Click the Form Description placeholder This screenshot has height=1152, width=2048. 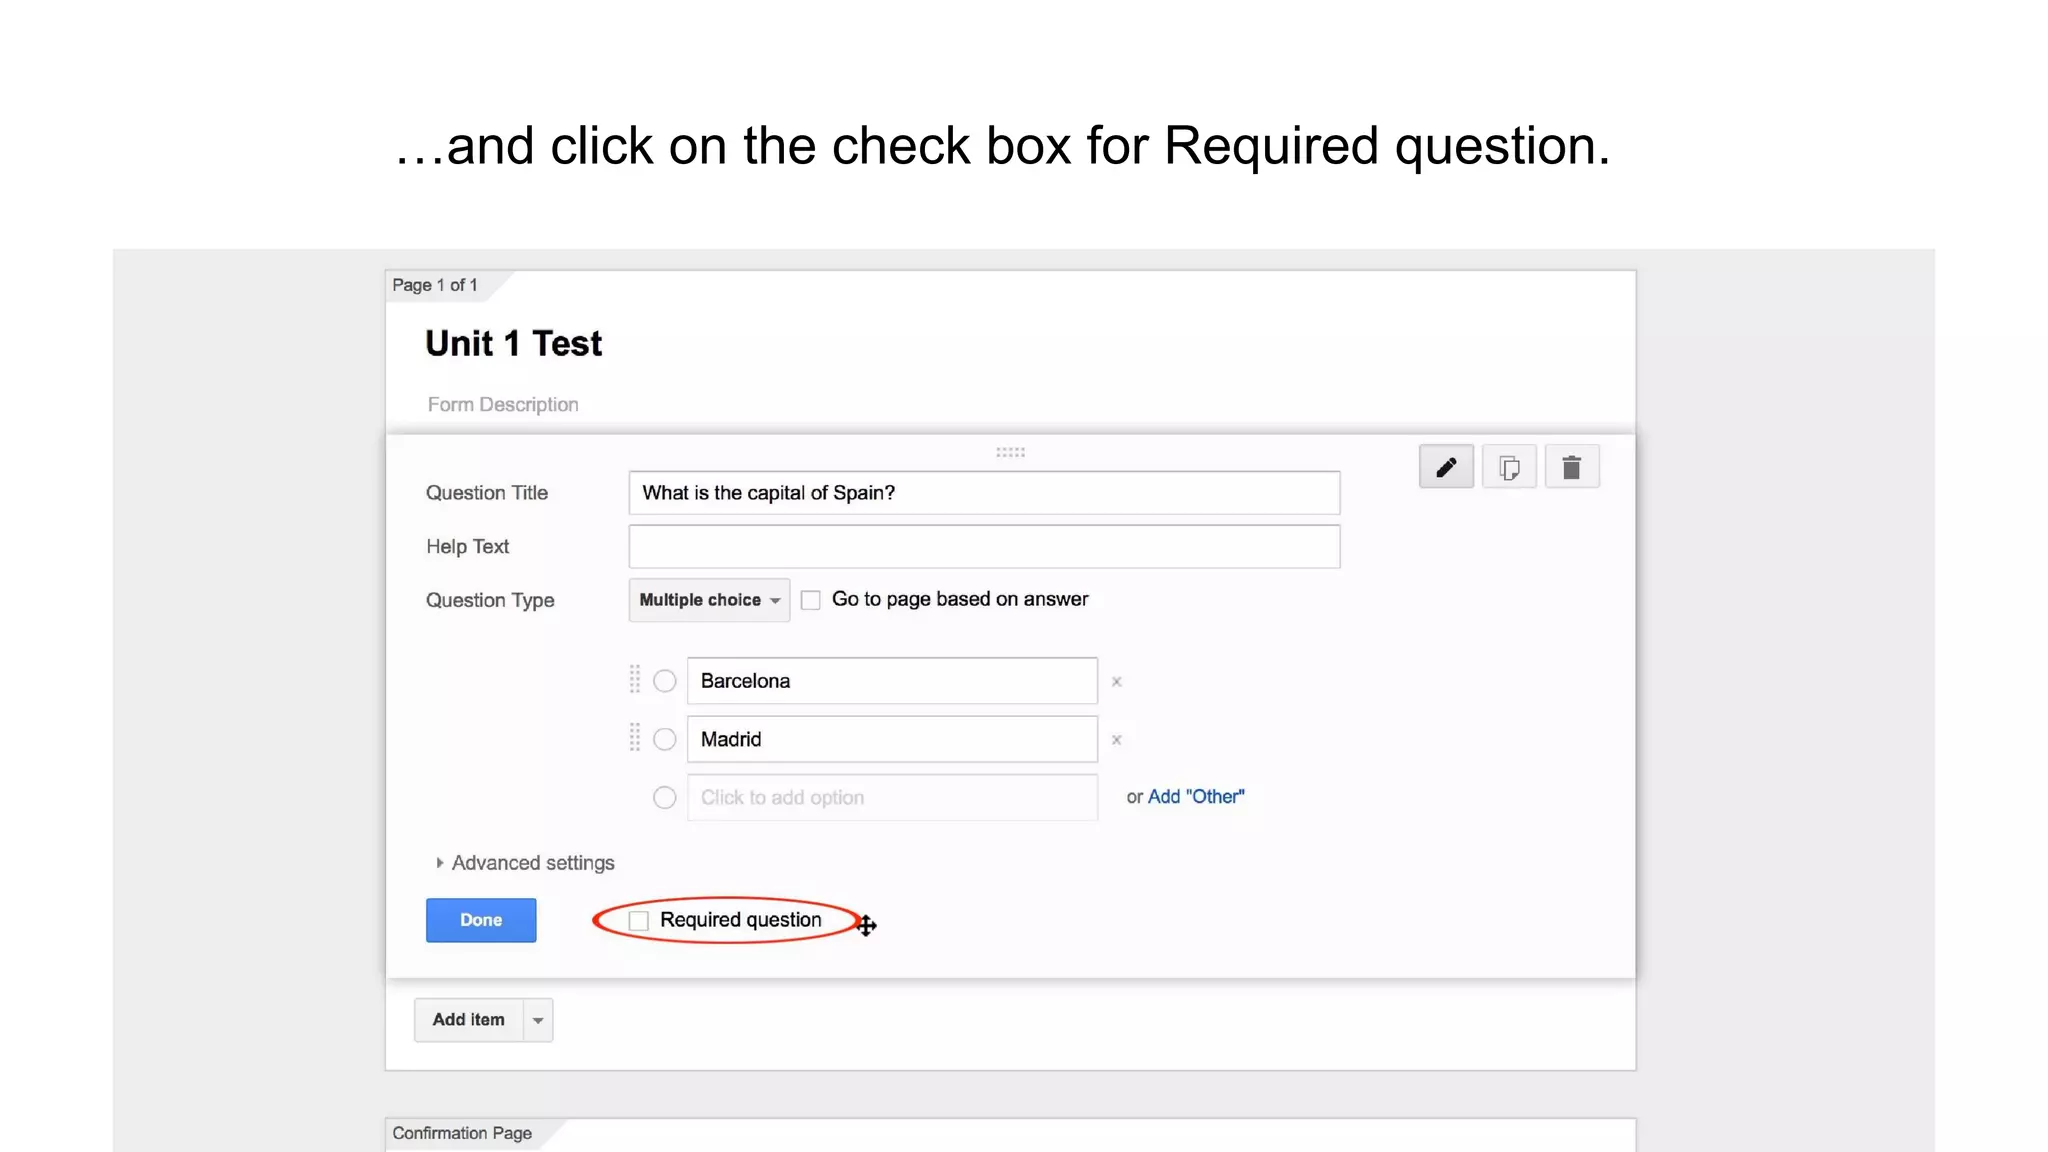pyautogui.click(x=503, y=405)
